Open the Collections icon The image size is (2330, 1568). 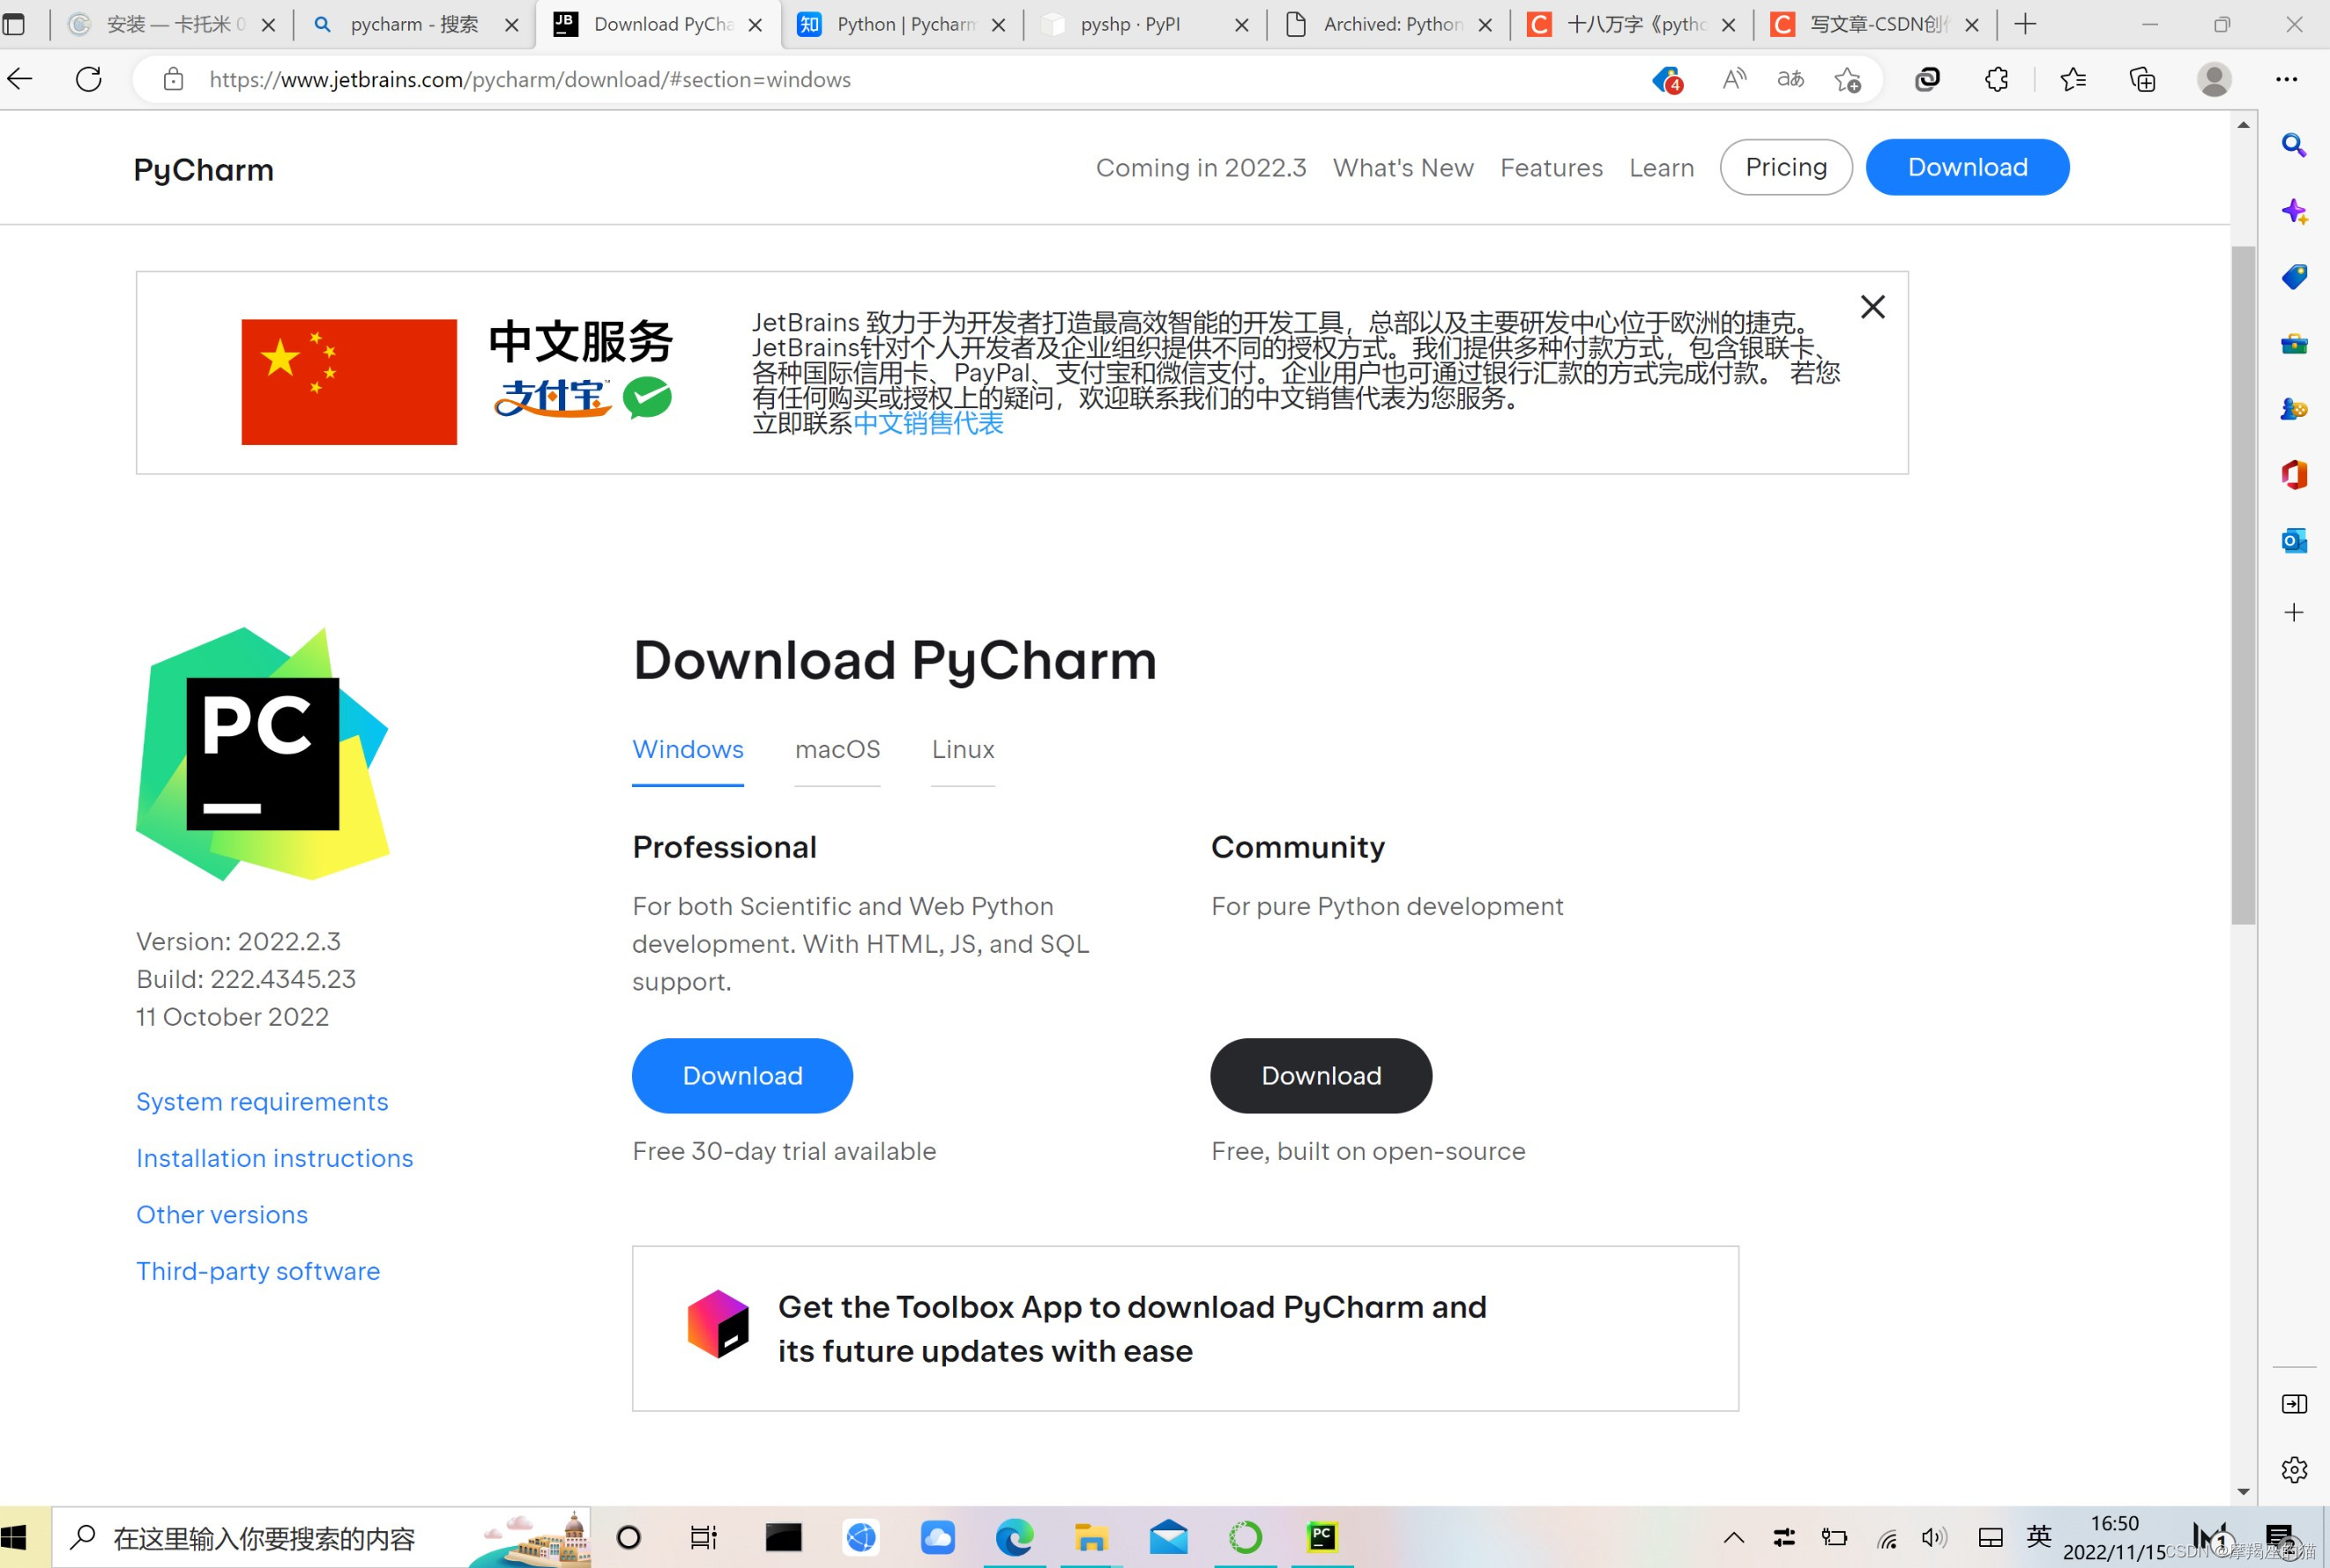(x=2142, y=79)
